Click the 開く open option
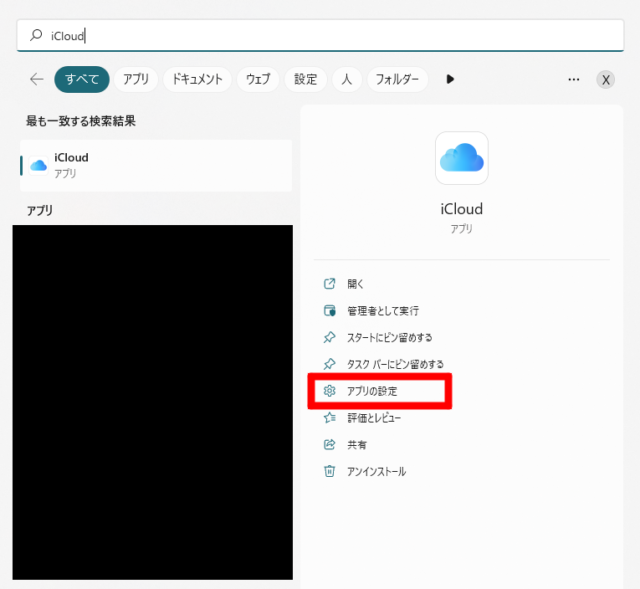The image size is (640, 589). point(355,284)
